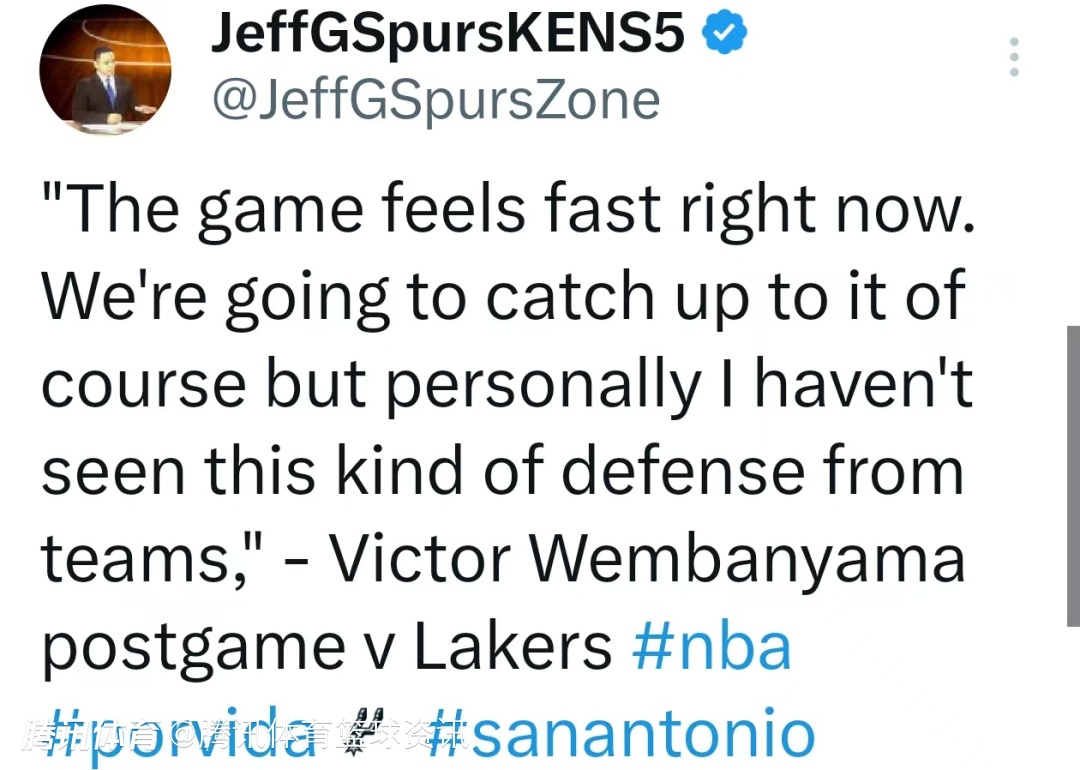Click the name Victor Wembanyama in tweet

point(647,559)
